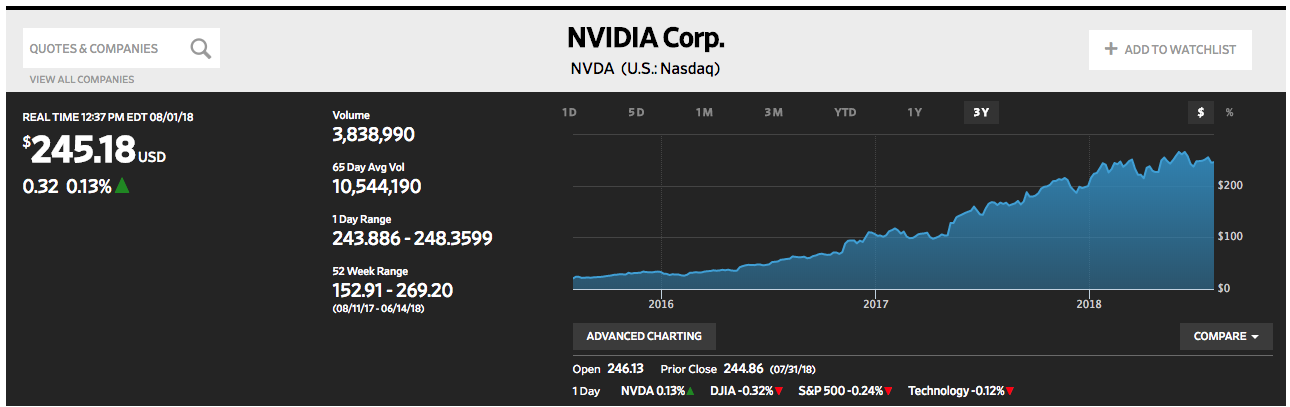Viewport: 1290px width, 407px height.
Task: Show the YTD chart range
Action: 845,112
